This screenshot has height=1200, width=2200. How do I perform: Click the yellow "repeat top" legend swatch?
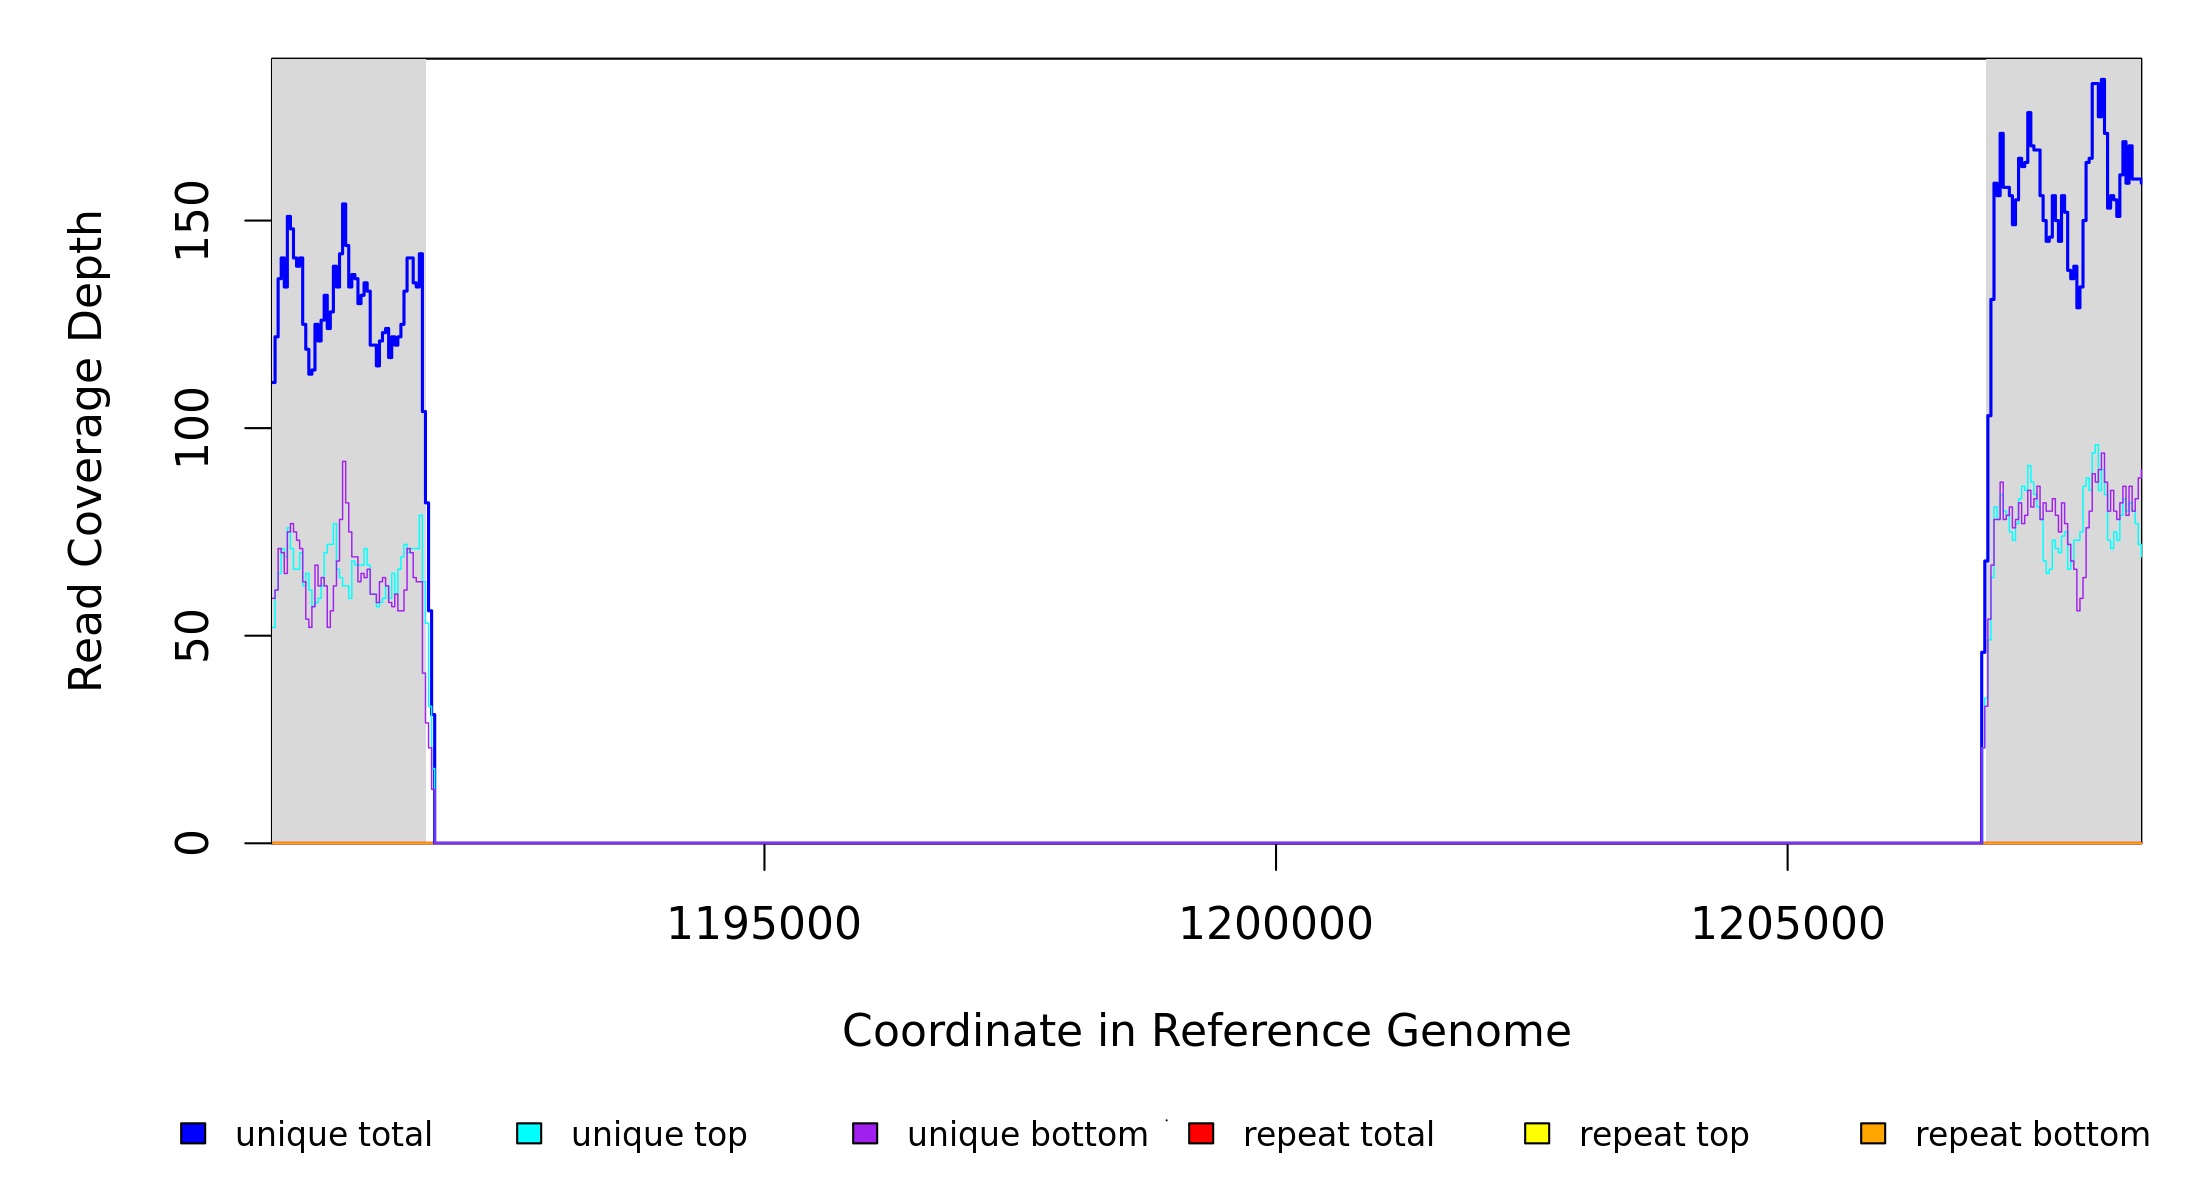1537,1133
